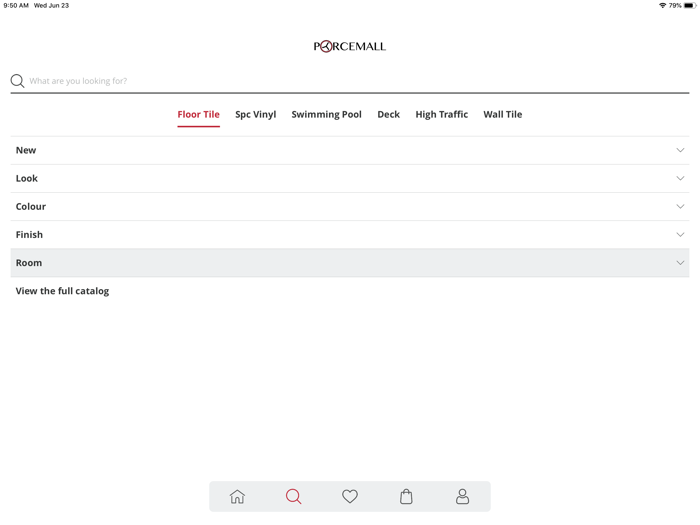This screenshot has width=700, height=525.
Task: Expand the Finish row chevron
Action: click(x=680, y=235)
